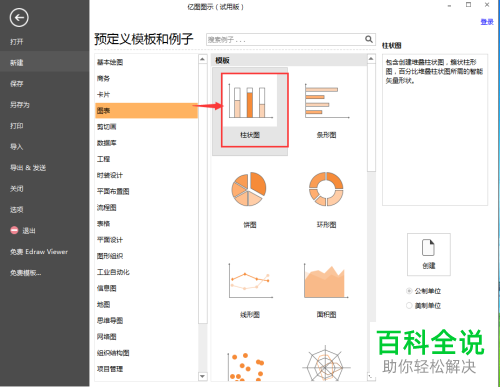Select the 条形图 bar chart template
This screenshot has height=387, width=500.
326,111
